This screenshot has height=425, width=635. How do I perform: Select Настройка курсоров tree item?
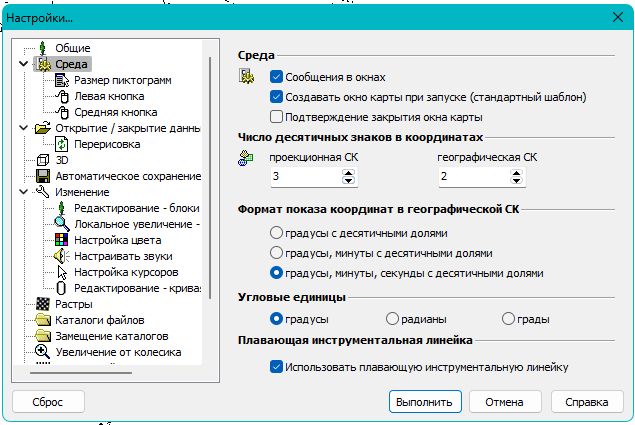tap(126, 272)
